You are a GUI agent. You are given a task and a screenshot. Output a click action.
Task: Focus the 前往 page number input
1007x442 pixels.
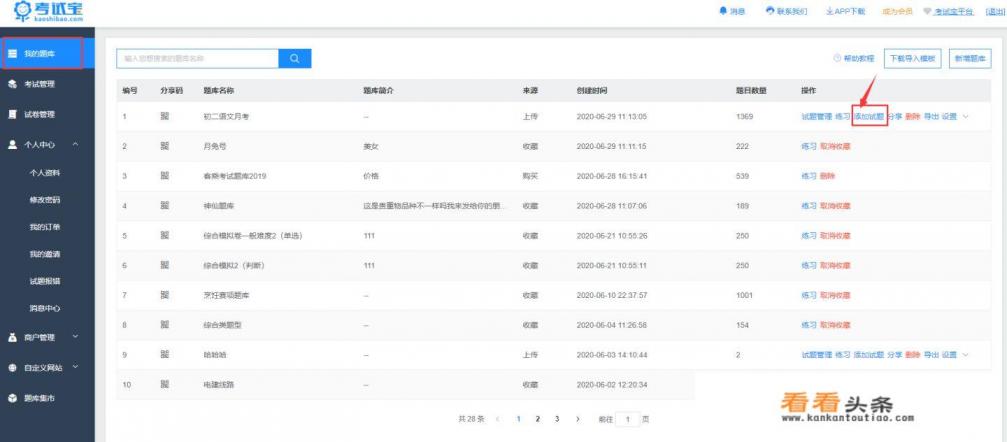(627, 419)
